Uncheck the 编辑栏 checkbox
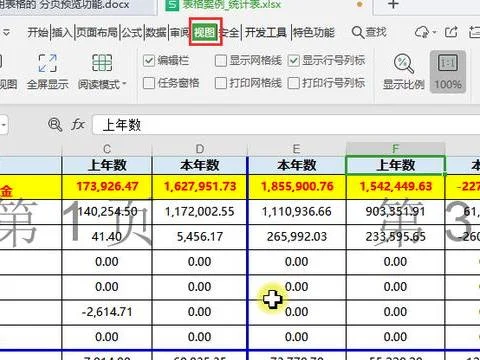This screenshot has height=360, width=480. click(x=149, y=61)
